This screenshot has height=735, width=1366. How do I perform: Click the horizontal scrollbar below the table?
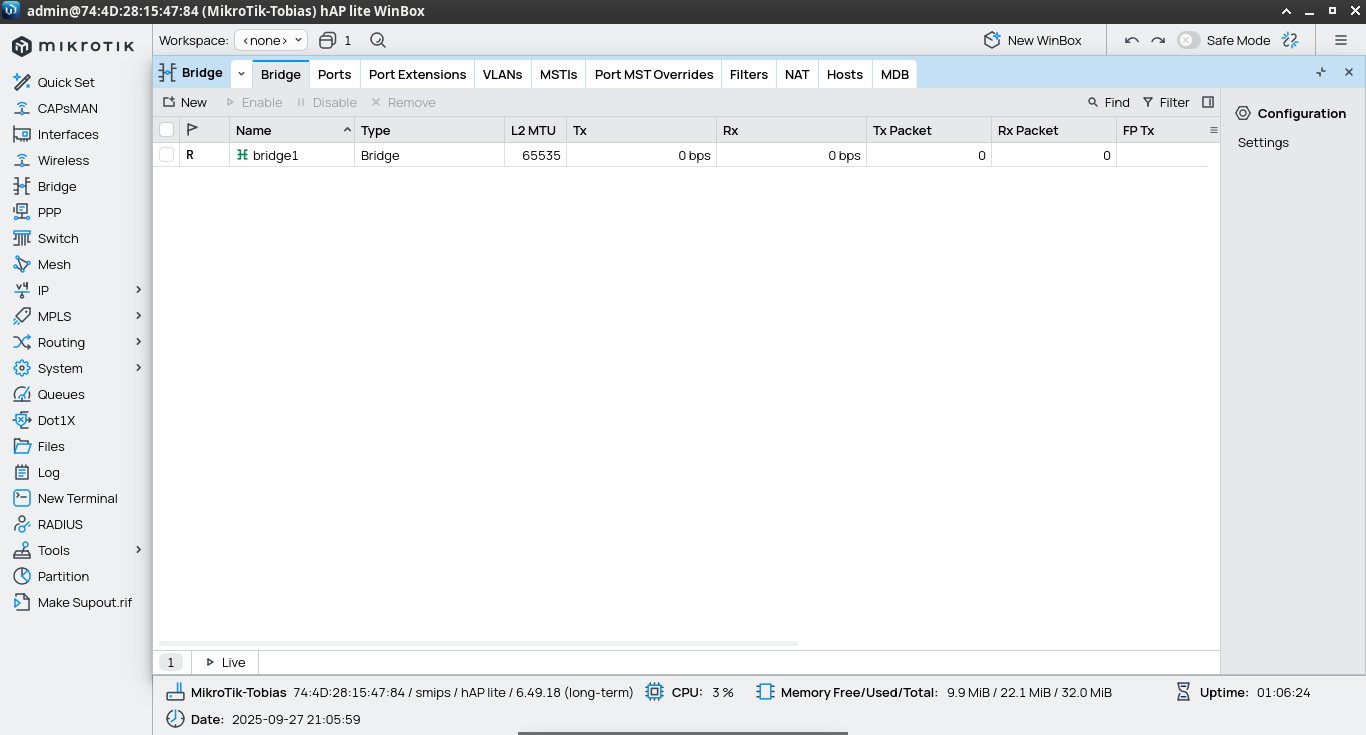(x=478, y=643)
